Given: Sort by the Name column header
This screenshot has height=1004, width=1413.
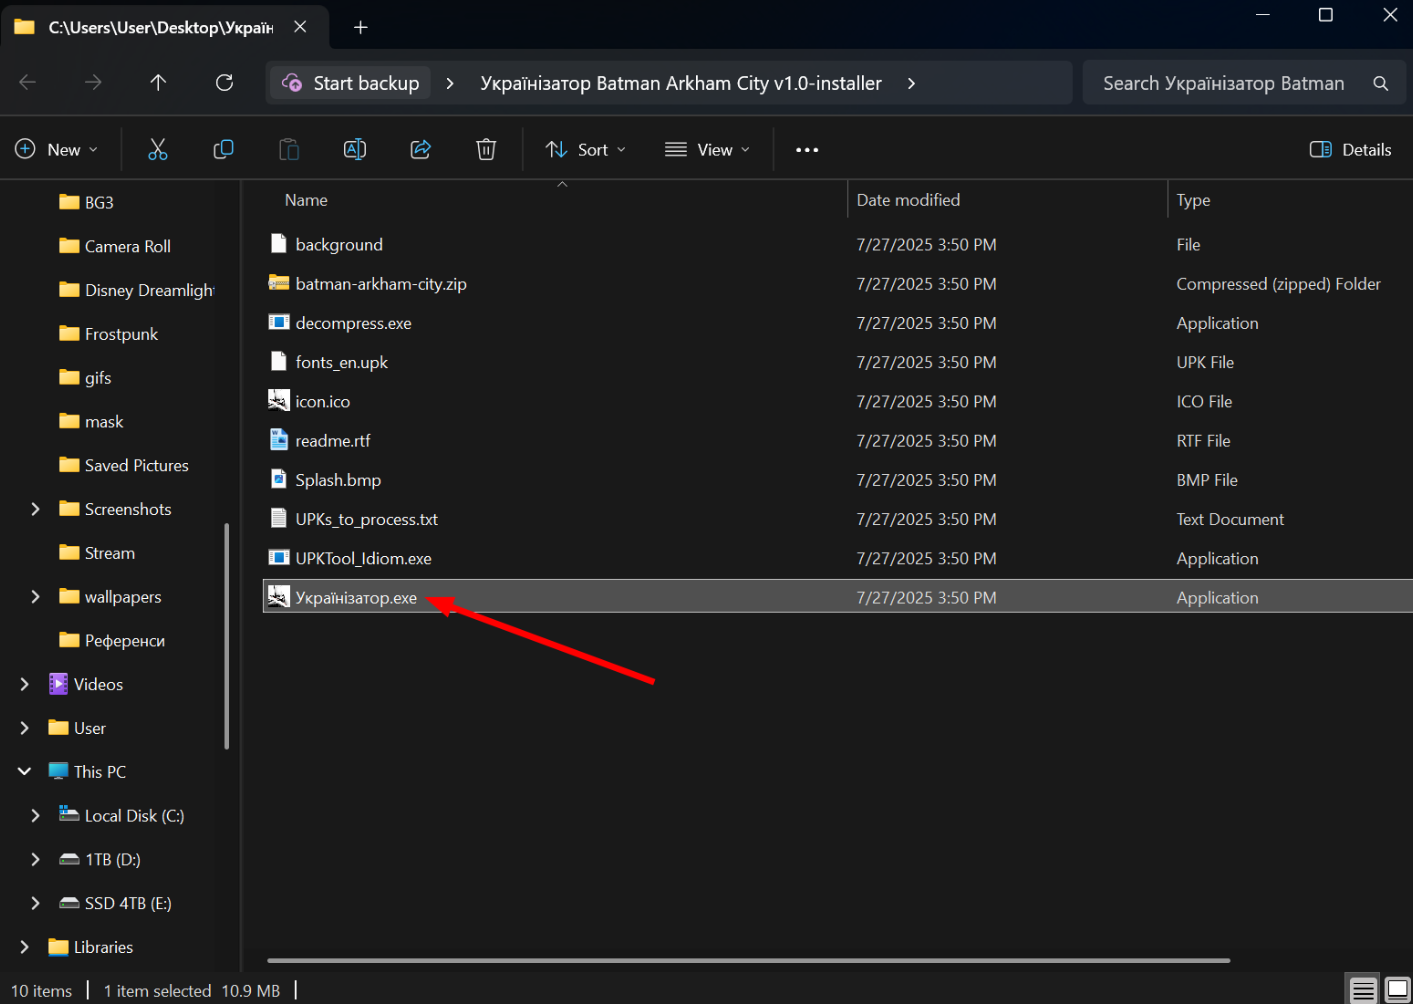Looking at the screenshot, I should coord(306,200).
